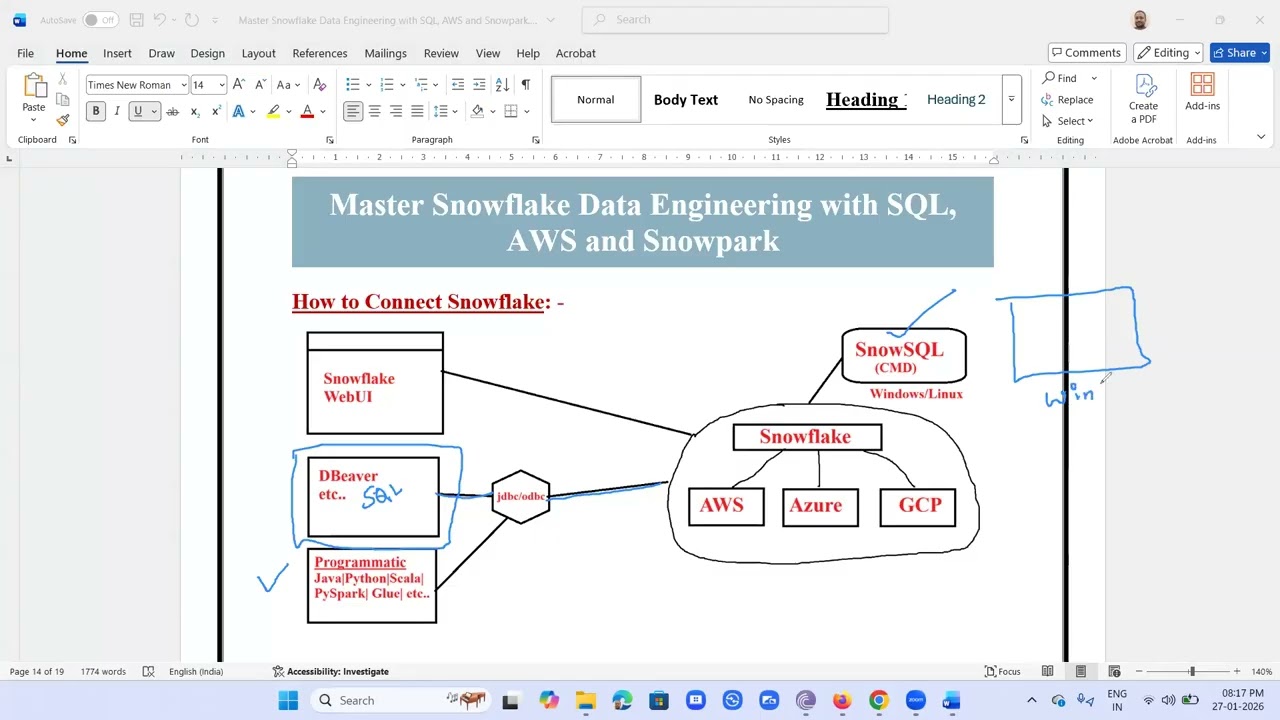Viewport: 1280px width, 720px height.
Task: Apply yellow text highlight color
Action: pos(273,111)
